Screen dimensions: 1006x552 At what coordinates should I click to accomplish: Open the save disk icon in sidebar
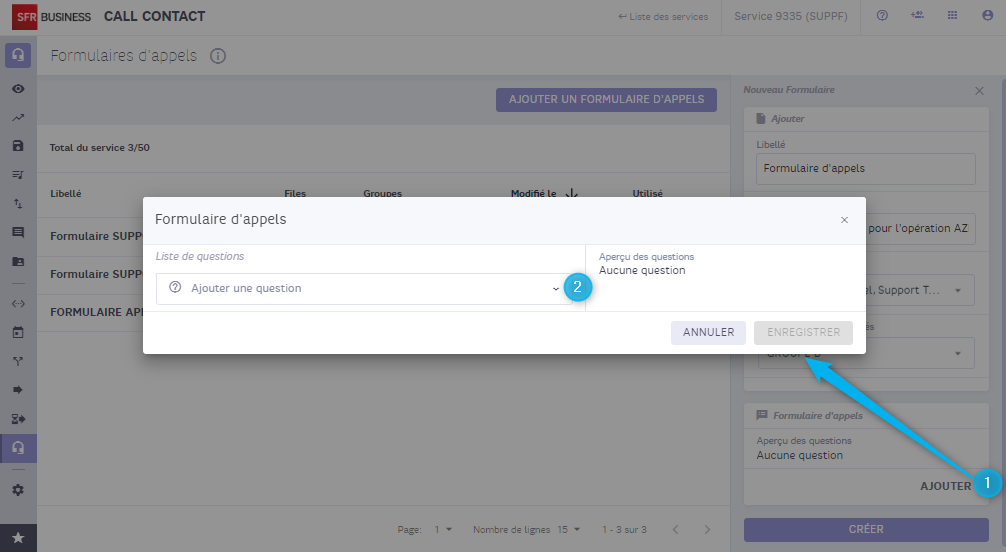tap(18, 146)
